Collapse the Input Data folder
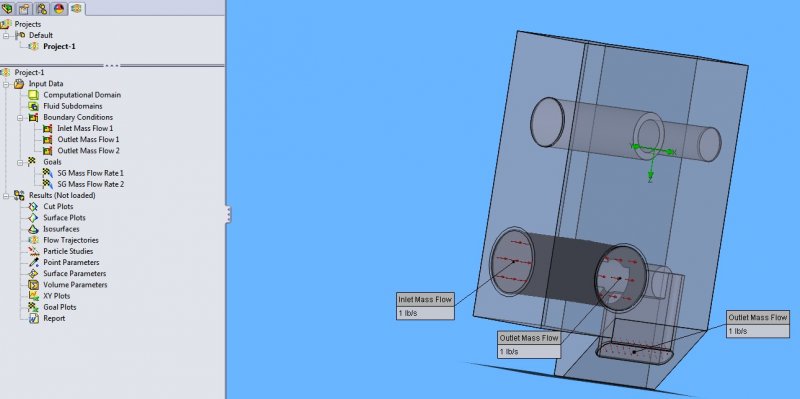Viewport: 800px width, 399px height. (6, 84)
